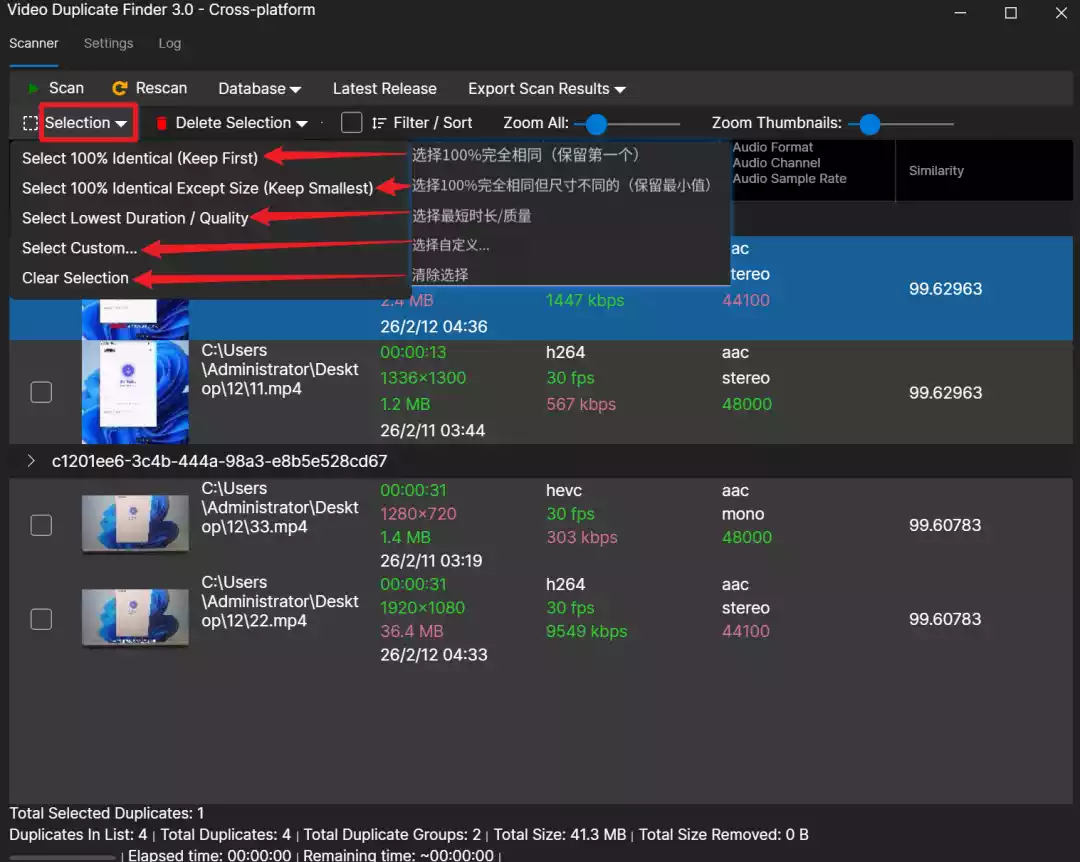The image size is (1080, 862).
Task: Open the Selection dropdown
Action: (x=86, y=123)
